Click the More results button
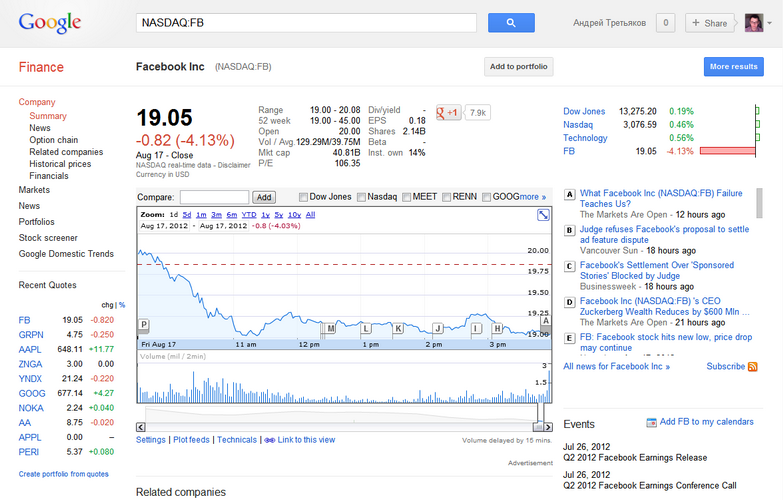The width and height of the screenshot is (783, 500). [734, 66]
